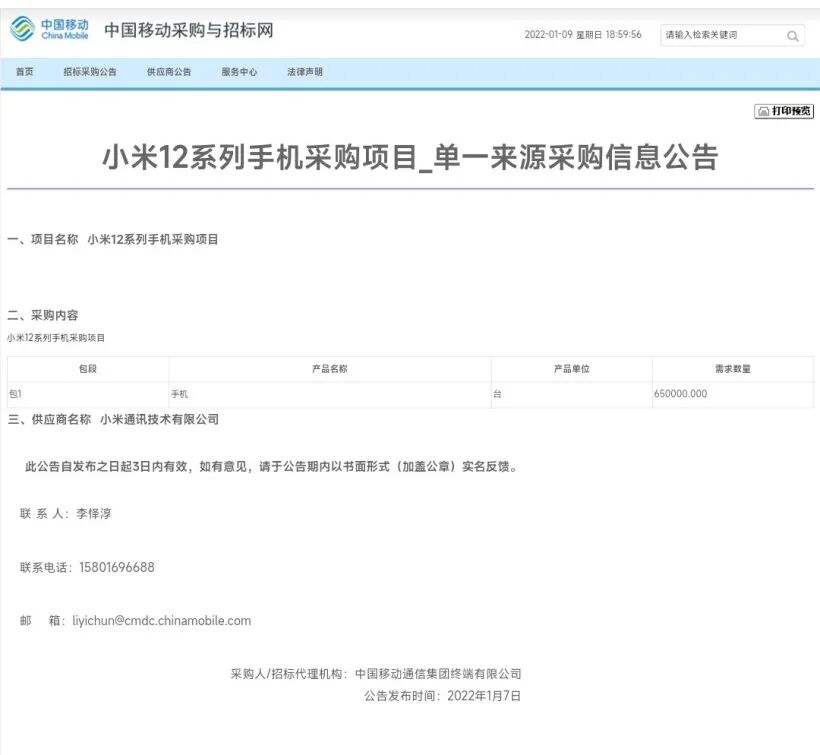Click the 需求数量 column header
The image size is (820, 755).
pos(733,369)
